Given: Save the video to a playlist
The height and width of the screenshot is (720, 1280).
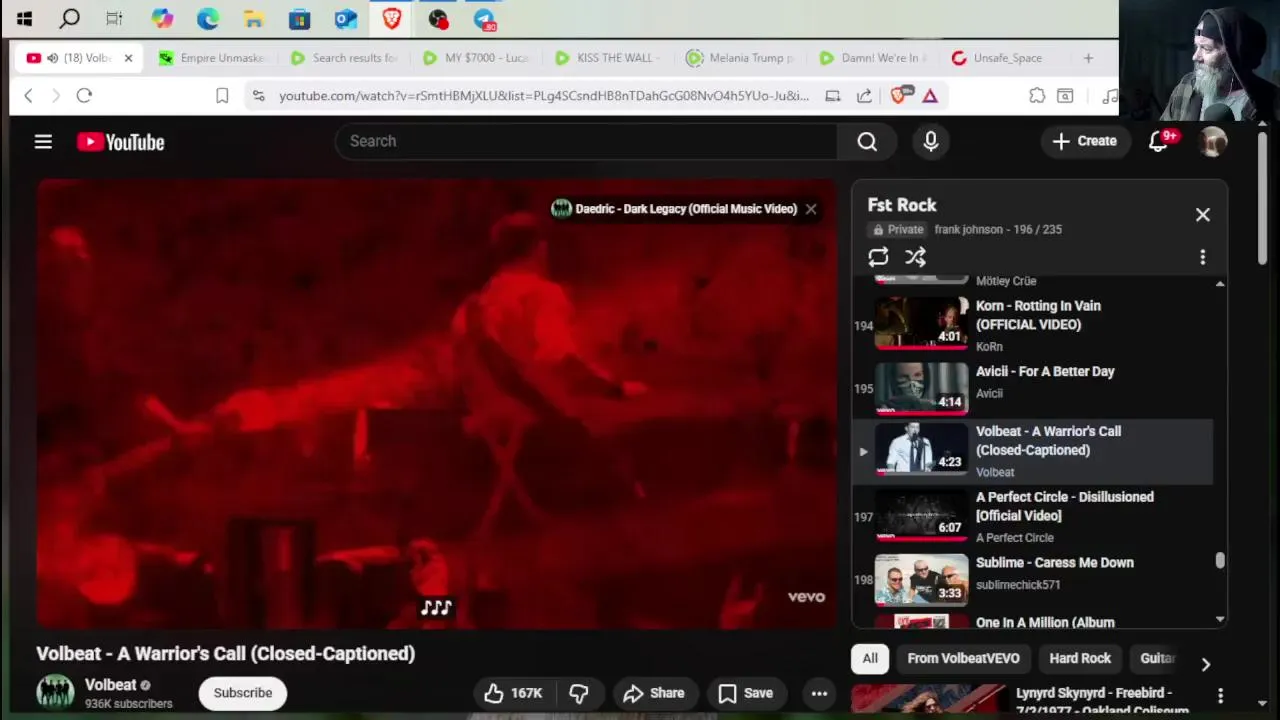Looking at the screenshot, I should 746,693.
